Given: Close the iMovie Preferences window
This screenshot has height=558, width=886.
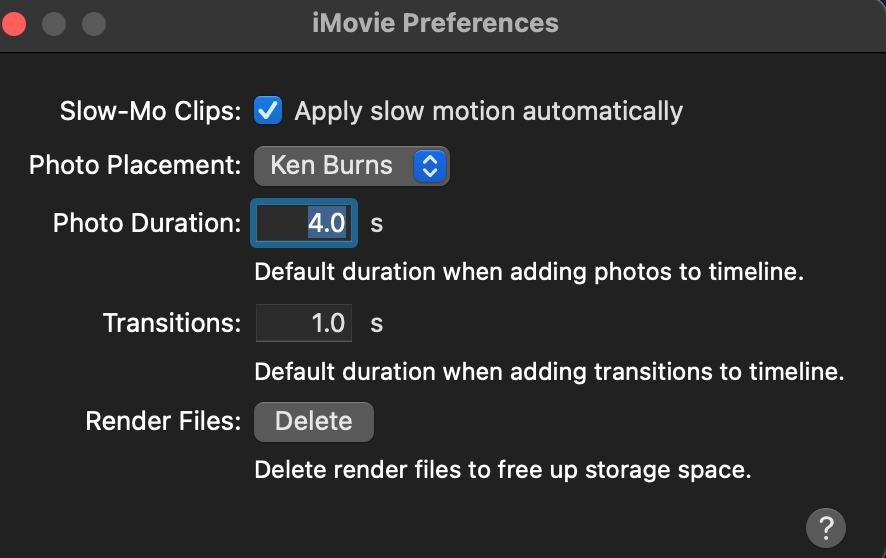Looking at the screenshot, I should coord(14,23).
